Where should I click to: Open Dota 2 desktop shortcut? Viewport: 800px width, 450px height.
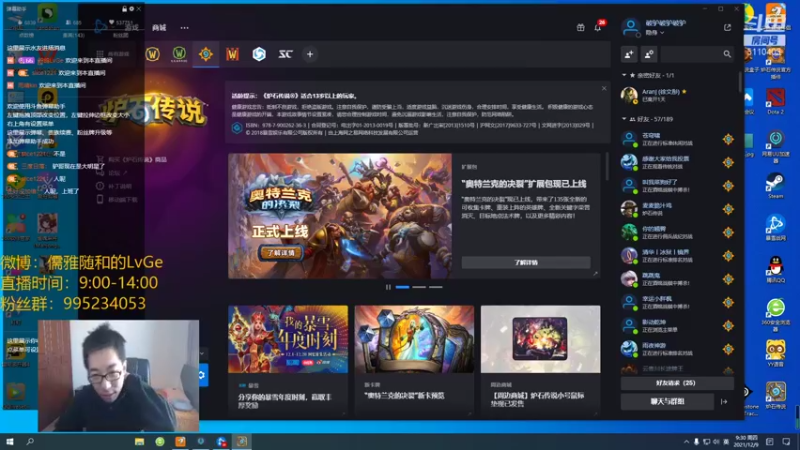(775, 100)
